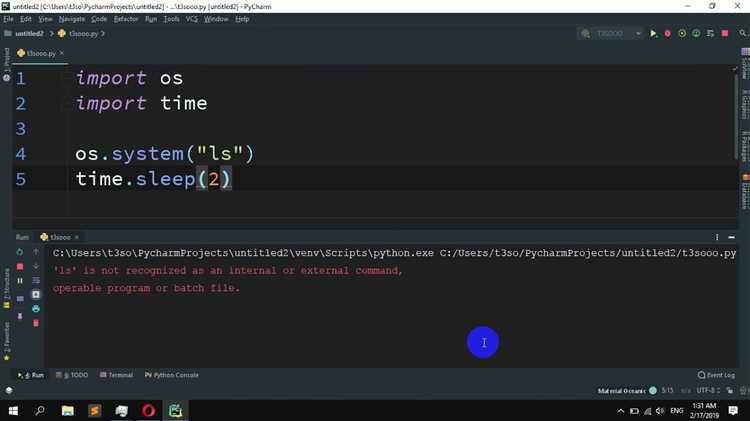The width and height of the screenshot is (750, 421).
Task: Click the Material Oceanic theme indicator
Action: tap(627, 391)
